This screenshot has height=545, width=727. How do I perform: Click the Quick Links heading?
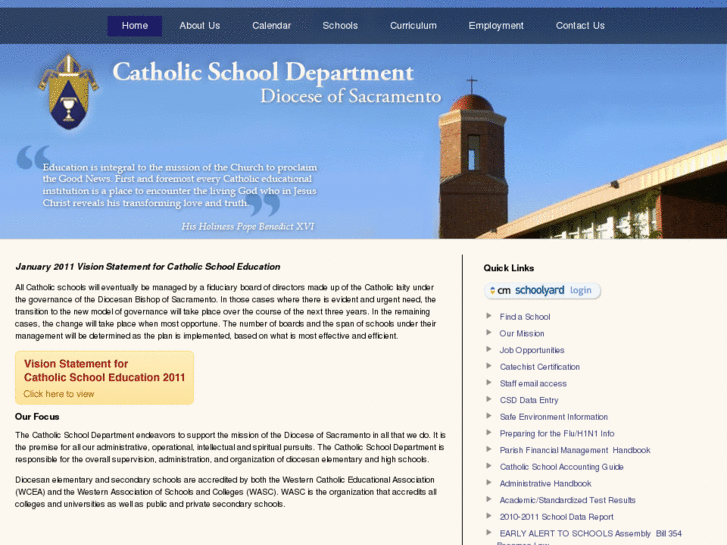[509, 268]
